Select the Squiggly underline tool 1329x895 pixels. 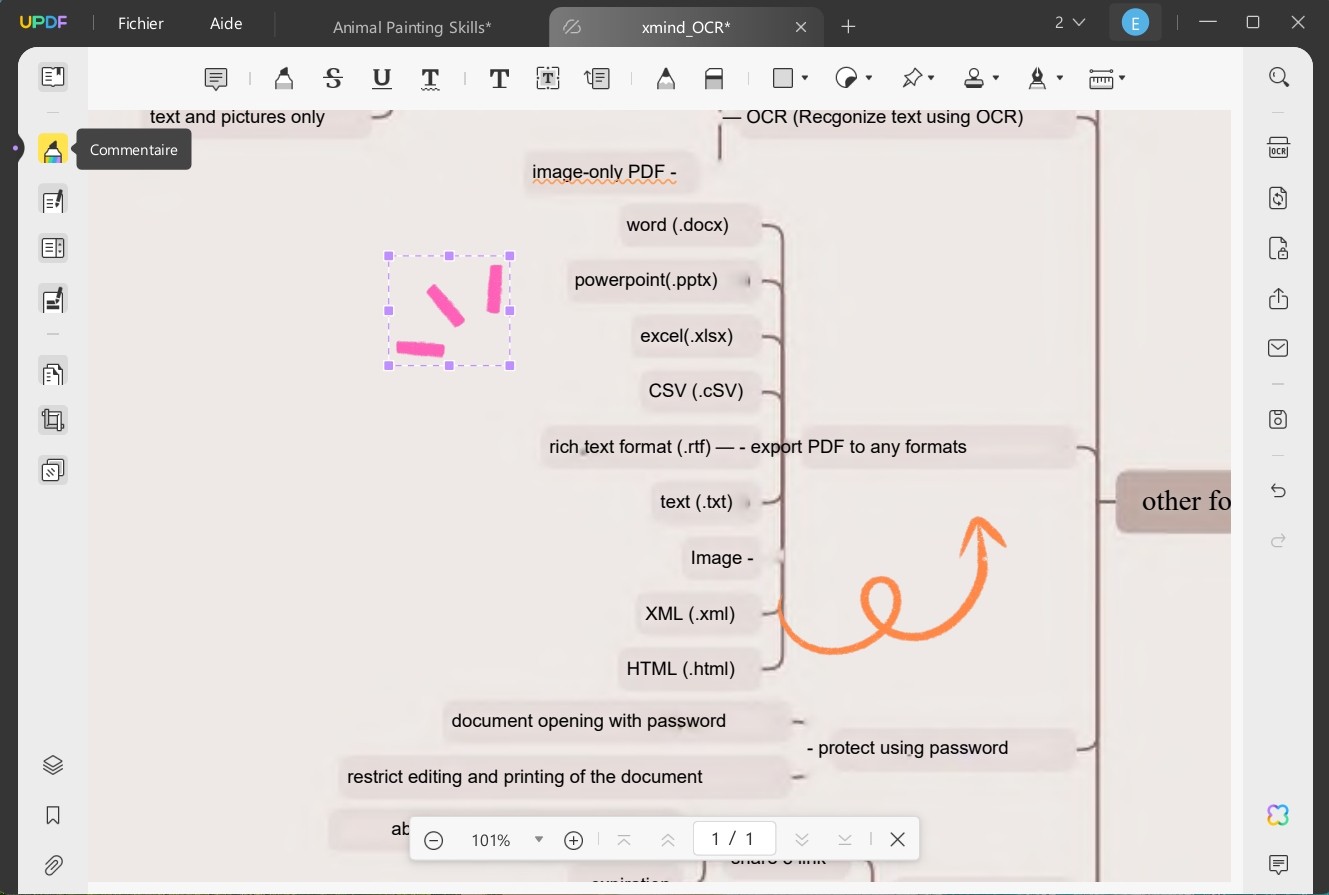tap(430, 78)
